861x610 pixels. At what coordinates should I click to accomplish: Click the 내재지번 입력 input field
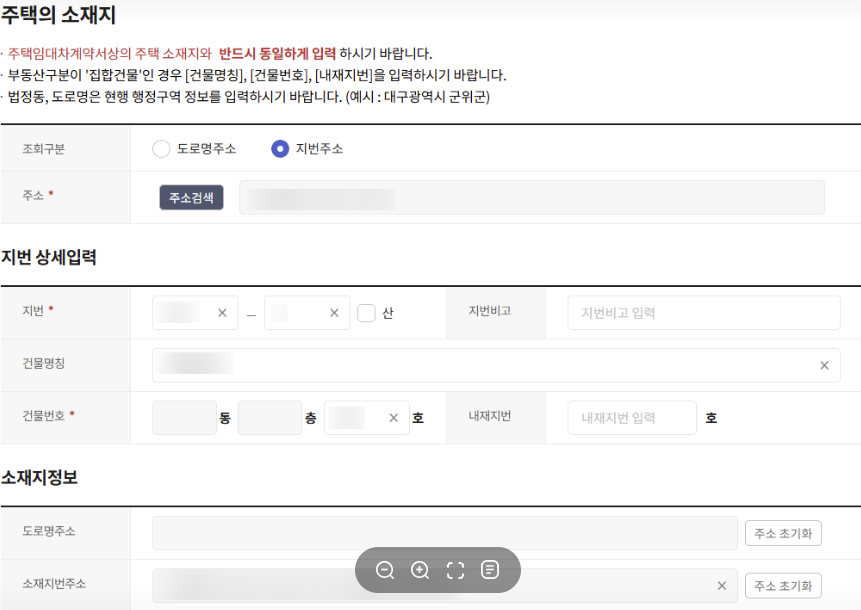point(630,417)
